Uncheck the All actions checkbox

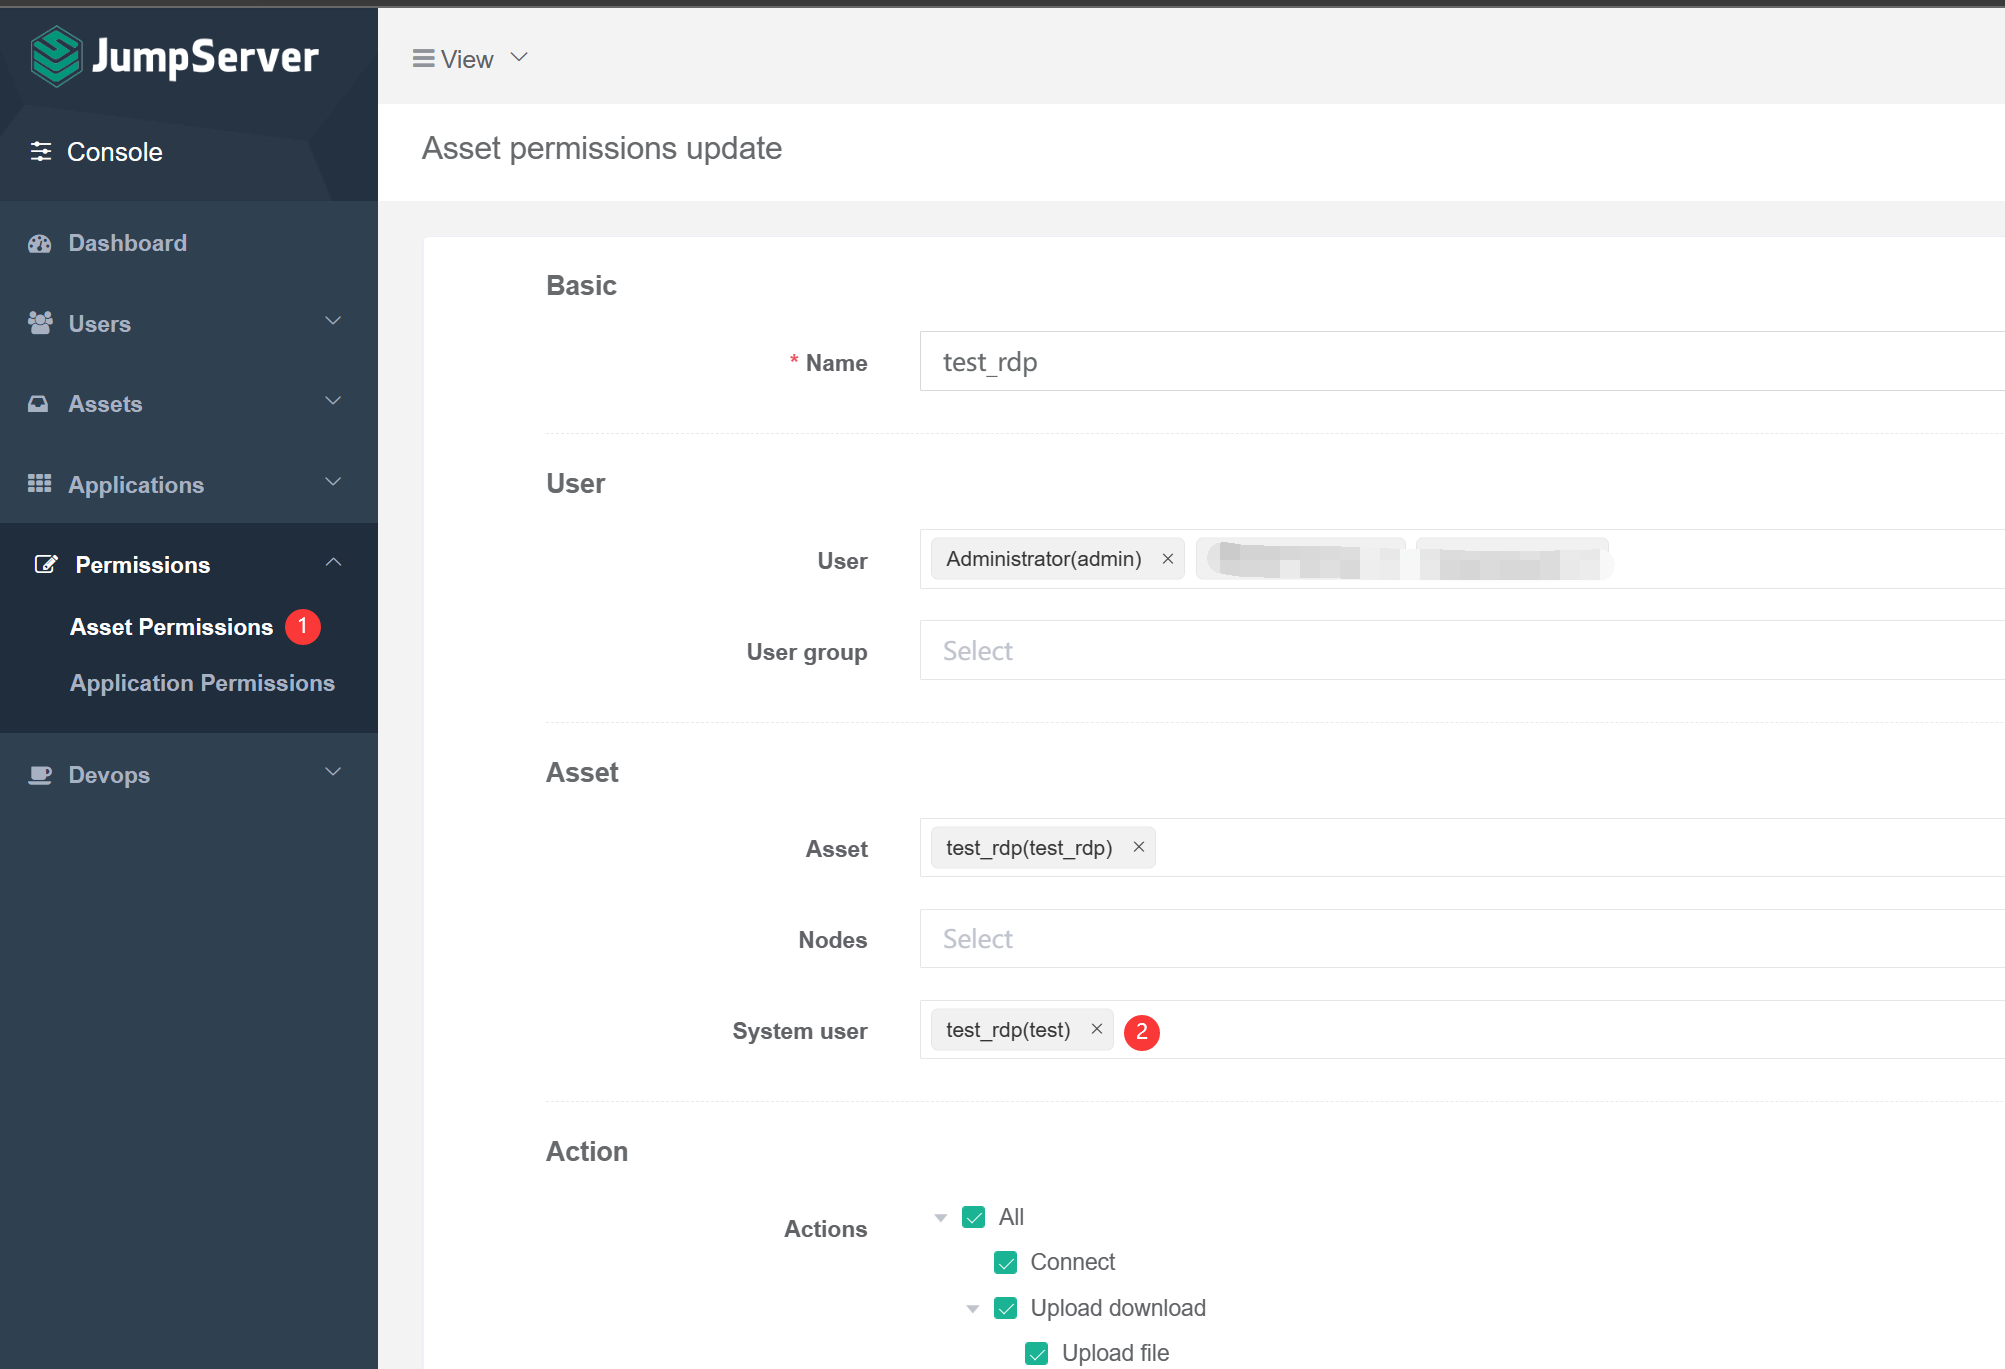(973, 1217)
